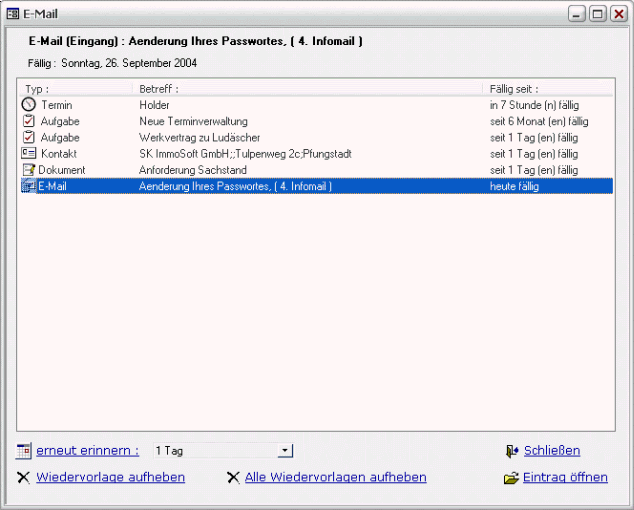Click the door icon next to Schließen
634x510 pixels.
tap(512, 452)
